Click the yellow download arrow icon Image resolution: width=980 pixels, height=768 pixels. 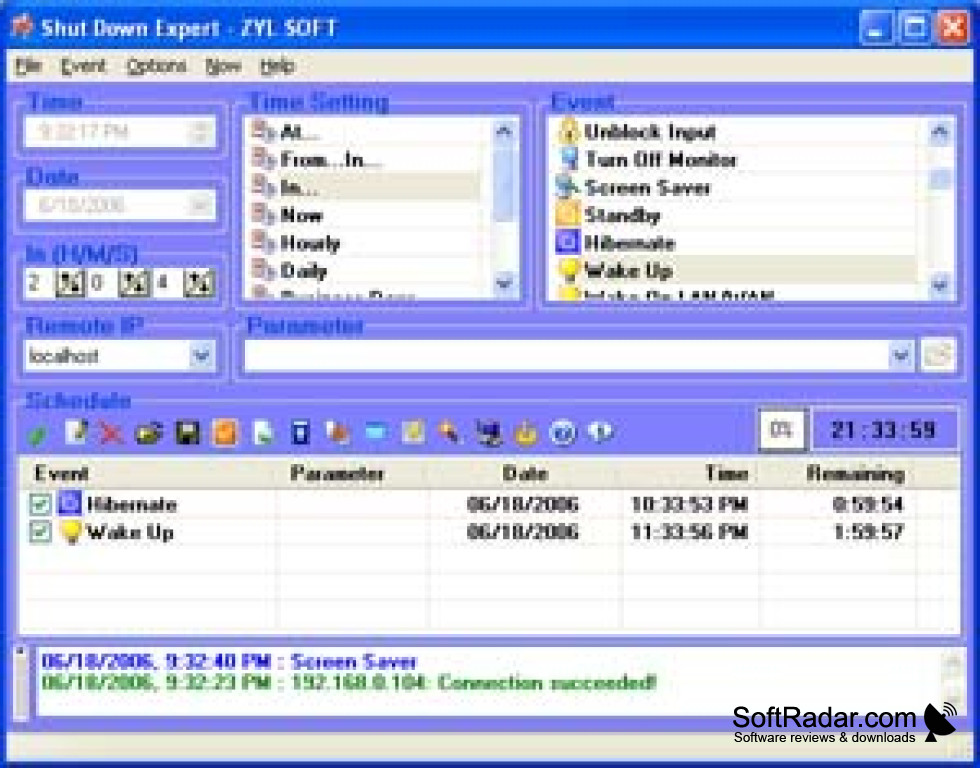526,432
